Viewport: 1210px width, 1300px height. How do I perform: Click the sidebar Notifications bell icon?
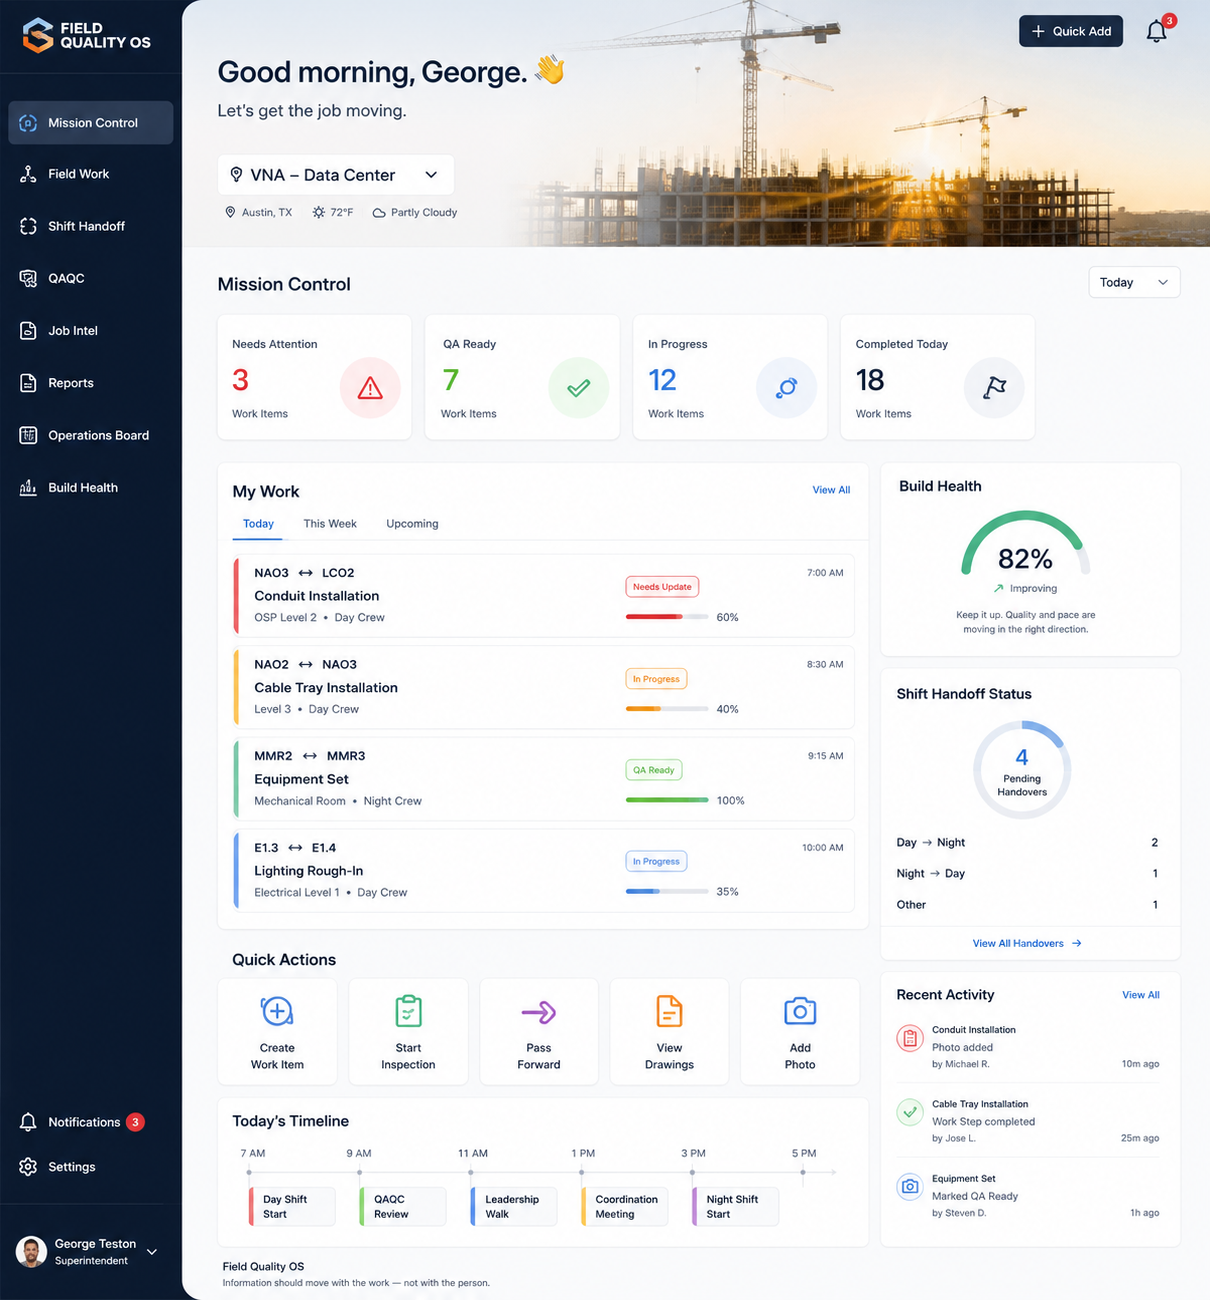click(x=28, y=1122)
